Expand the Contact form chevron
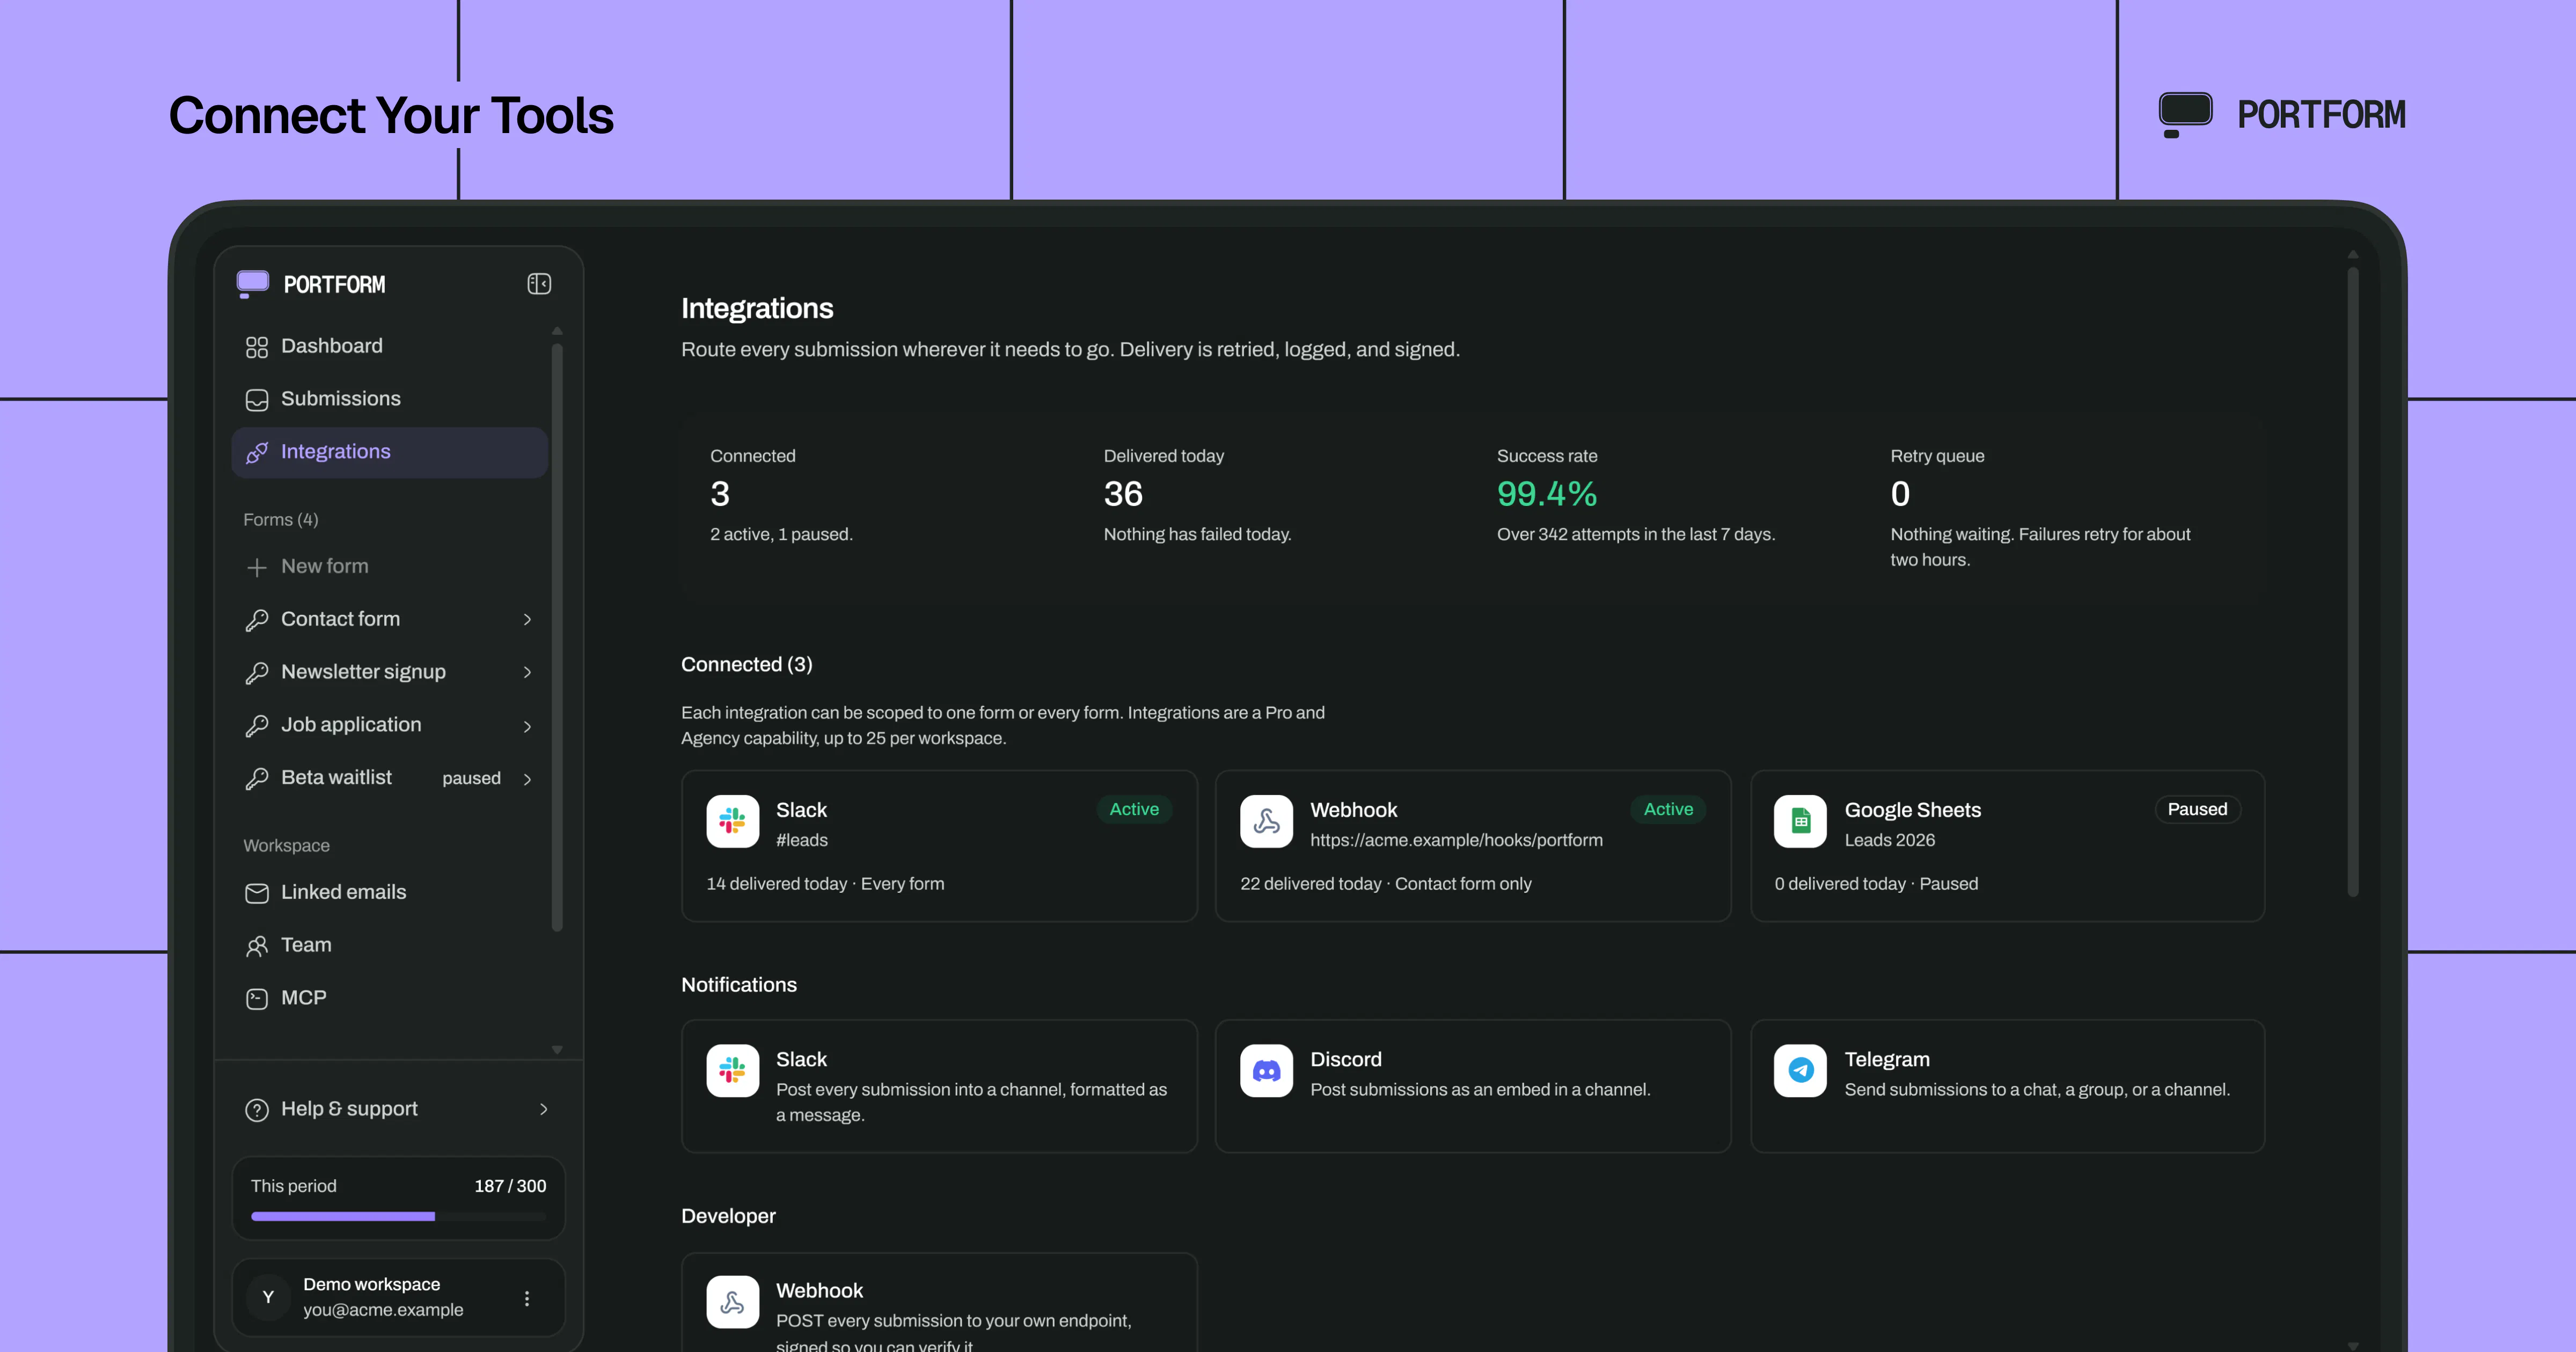The width and height of the screenshot is (2576, 1352). click(x=527, y=620)
